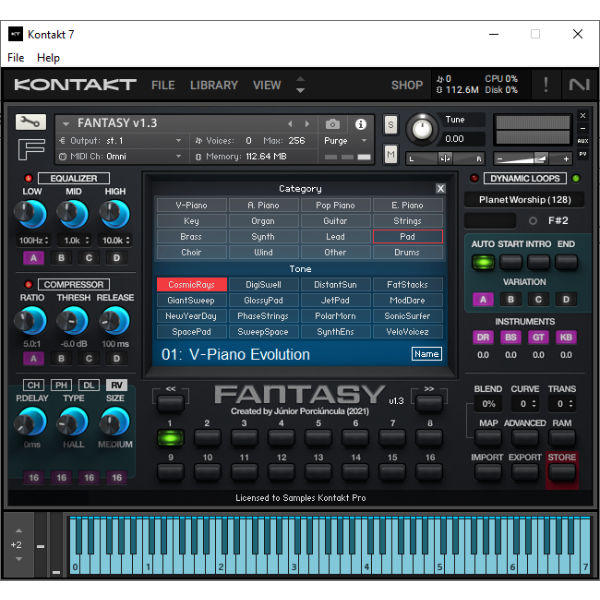Click the Kontakt rack up/down arrows

pyautogui.click(x=300, y=85)
